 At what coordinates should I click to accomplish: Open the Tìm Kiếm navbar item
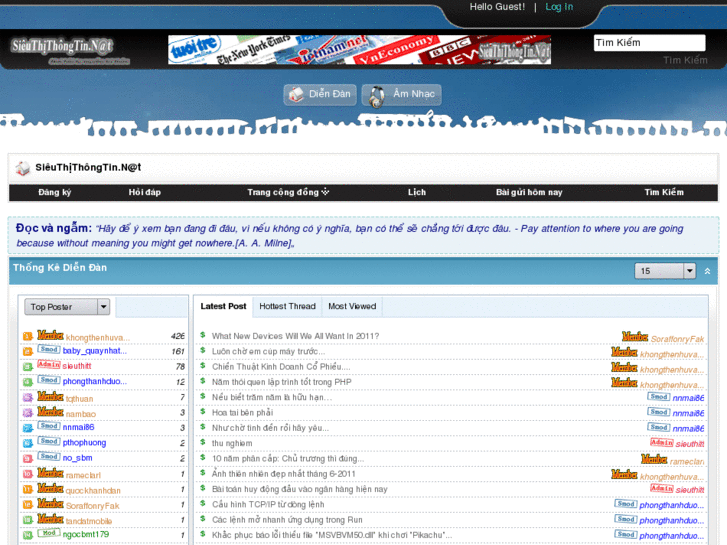664,192
